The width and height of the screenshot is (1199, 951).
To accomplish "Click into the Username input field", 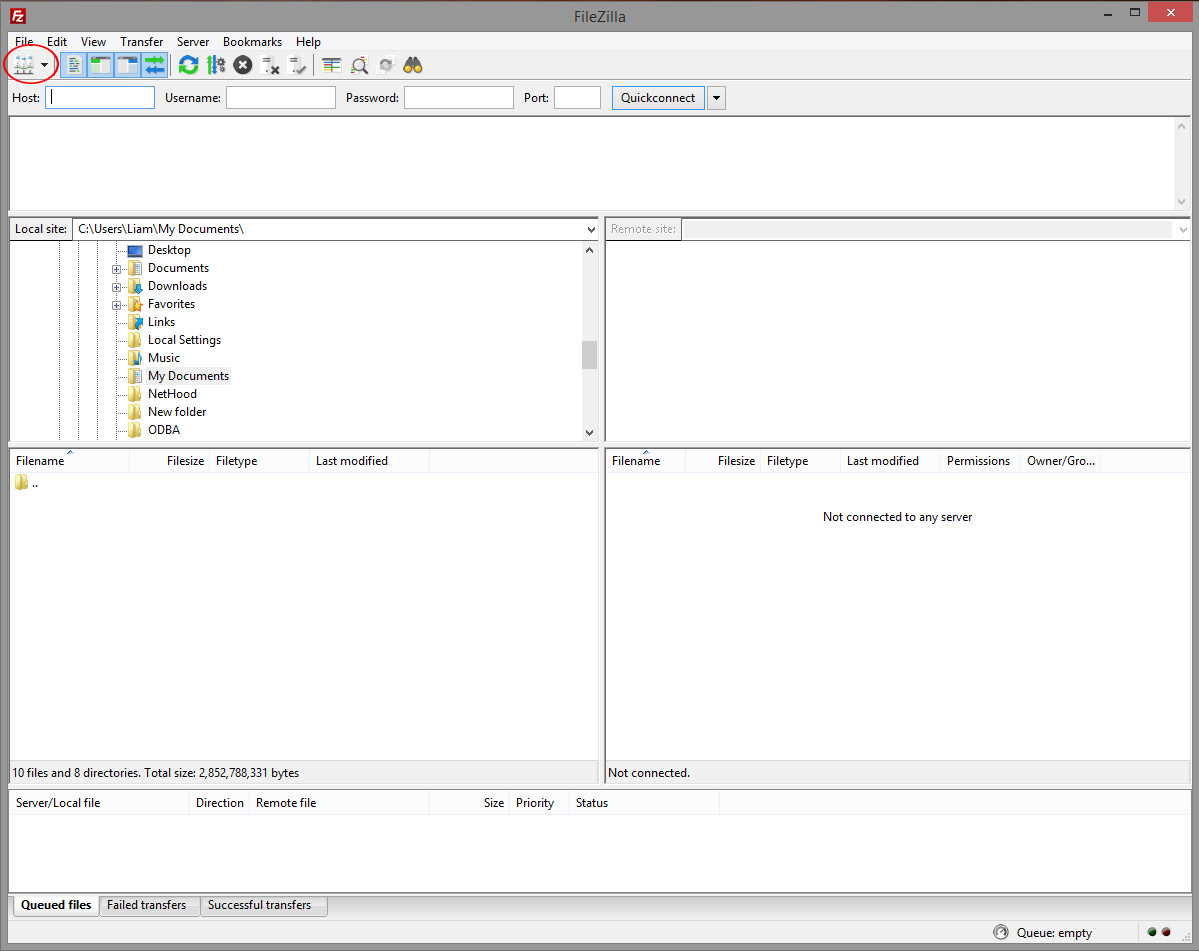I will click(280, 98).
